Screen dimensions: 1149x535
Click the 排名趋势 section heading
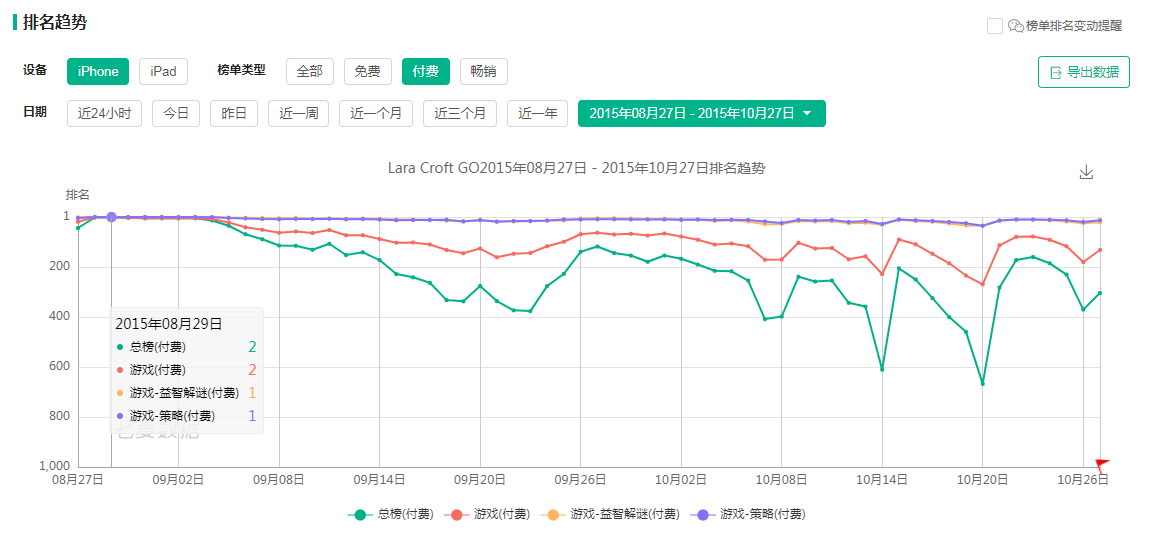(x=55, y=23)
